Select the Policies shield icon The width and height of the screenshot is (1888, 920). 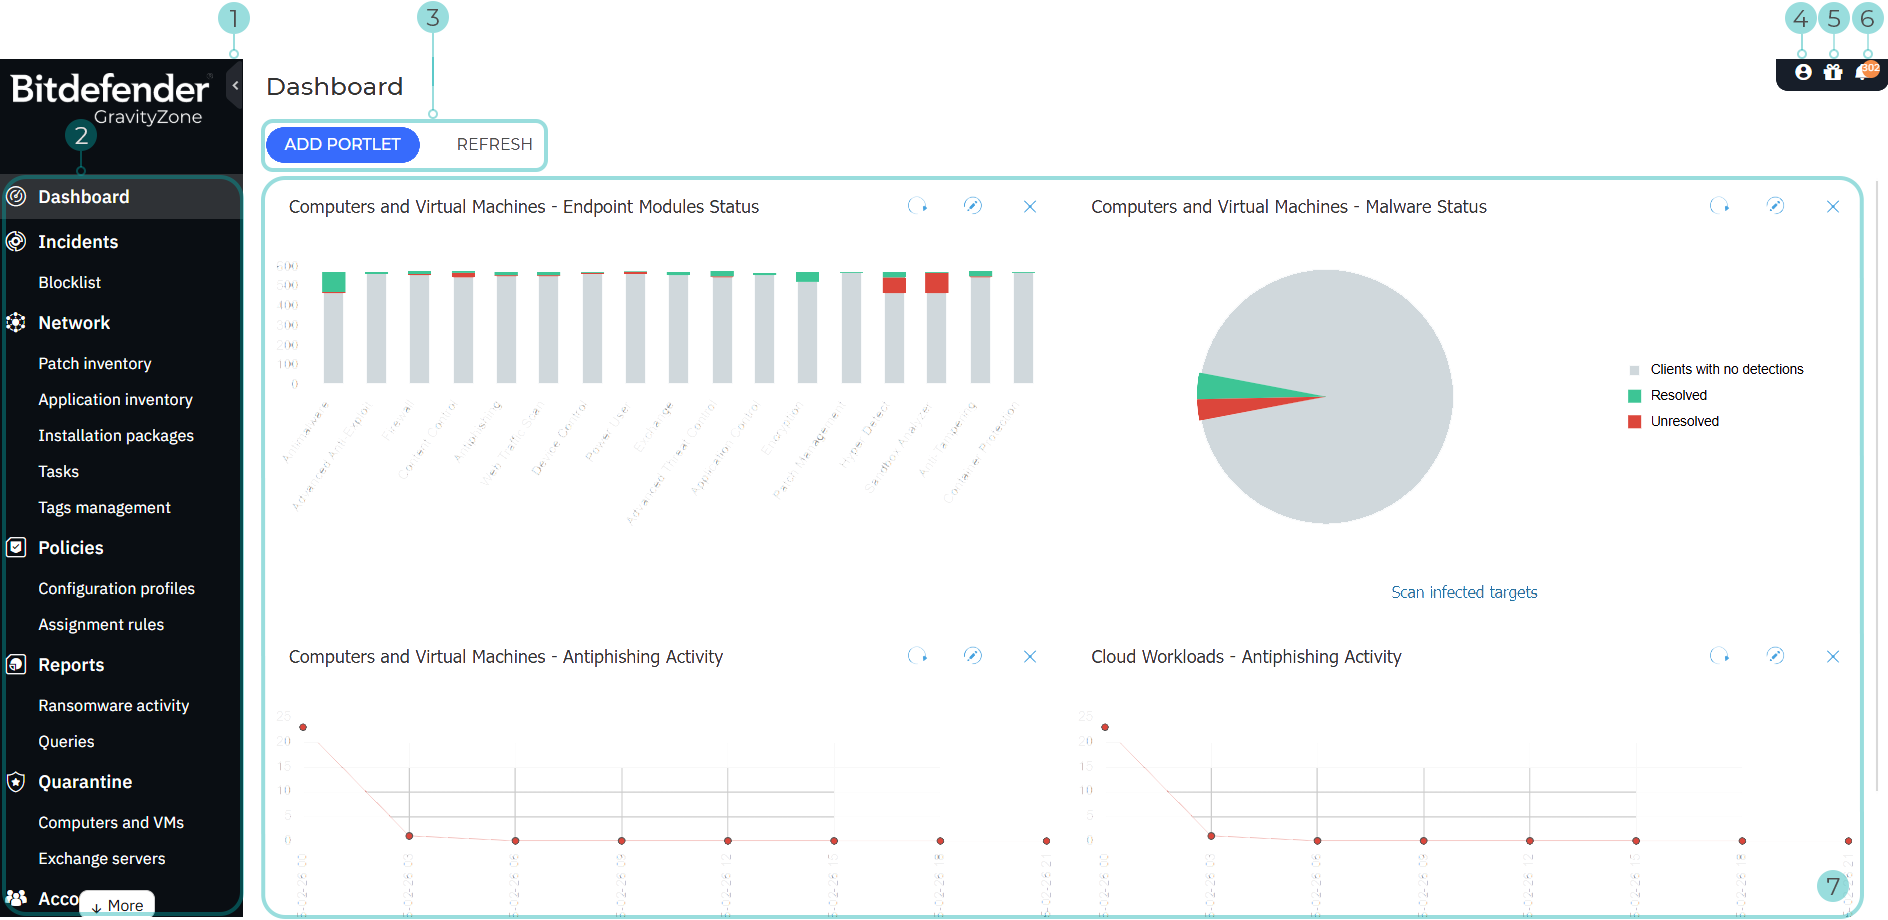coord(16,547)
